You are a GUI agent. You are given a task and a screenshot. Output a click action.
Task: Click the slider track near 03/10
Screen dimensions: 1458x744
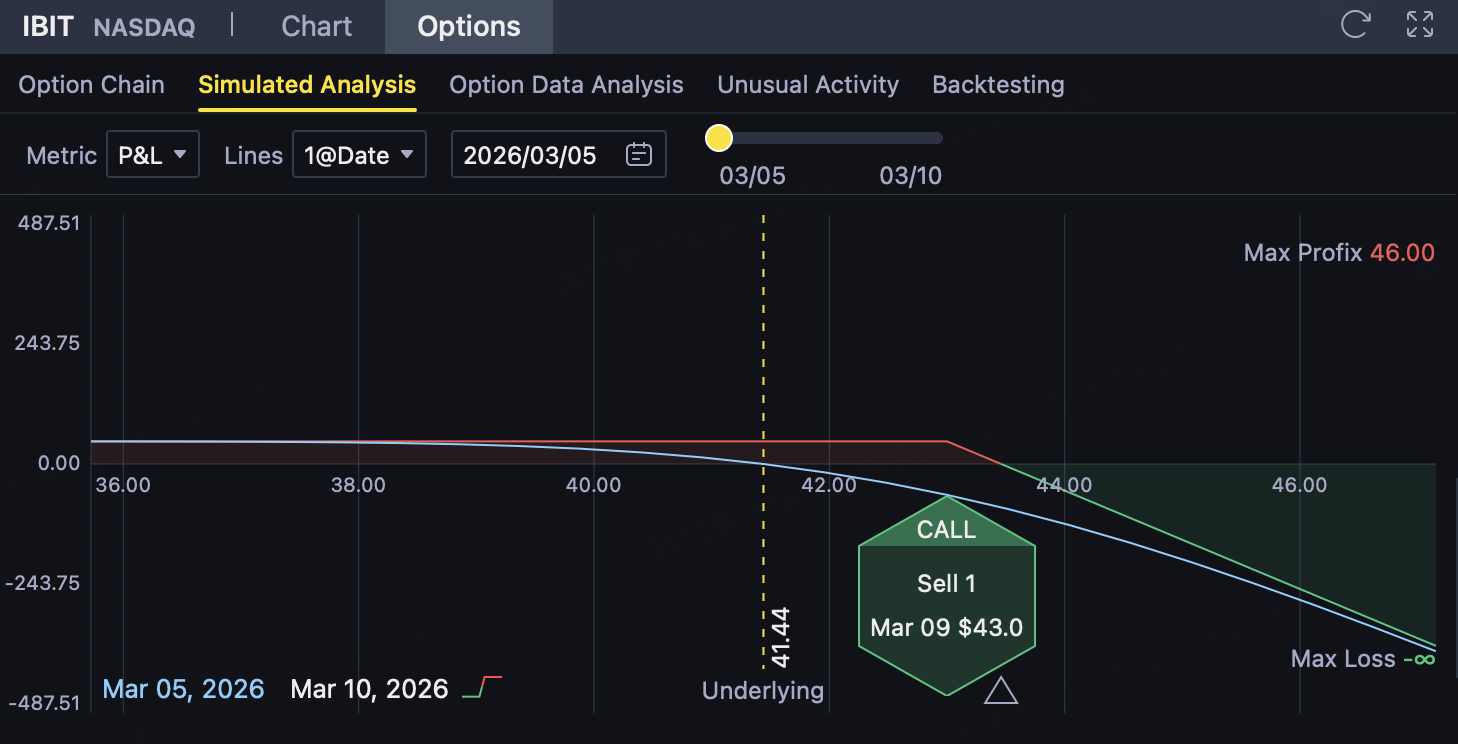[x=912, y=138]
